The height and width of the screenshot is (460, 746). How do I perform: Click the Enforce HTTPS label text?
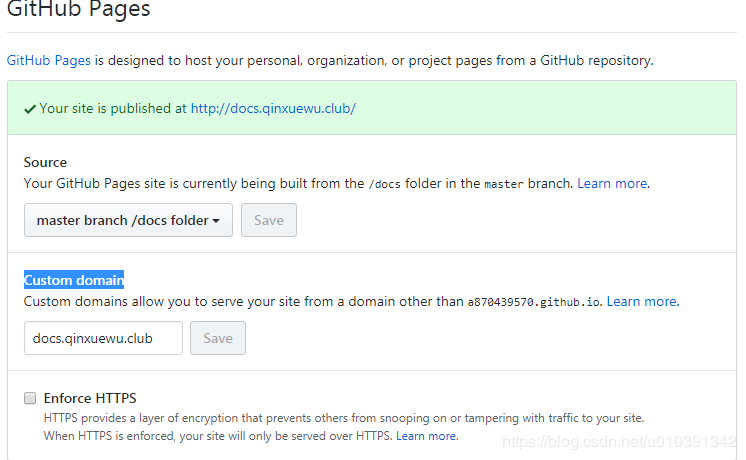[90, 398]
